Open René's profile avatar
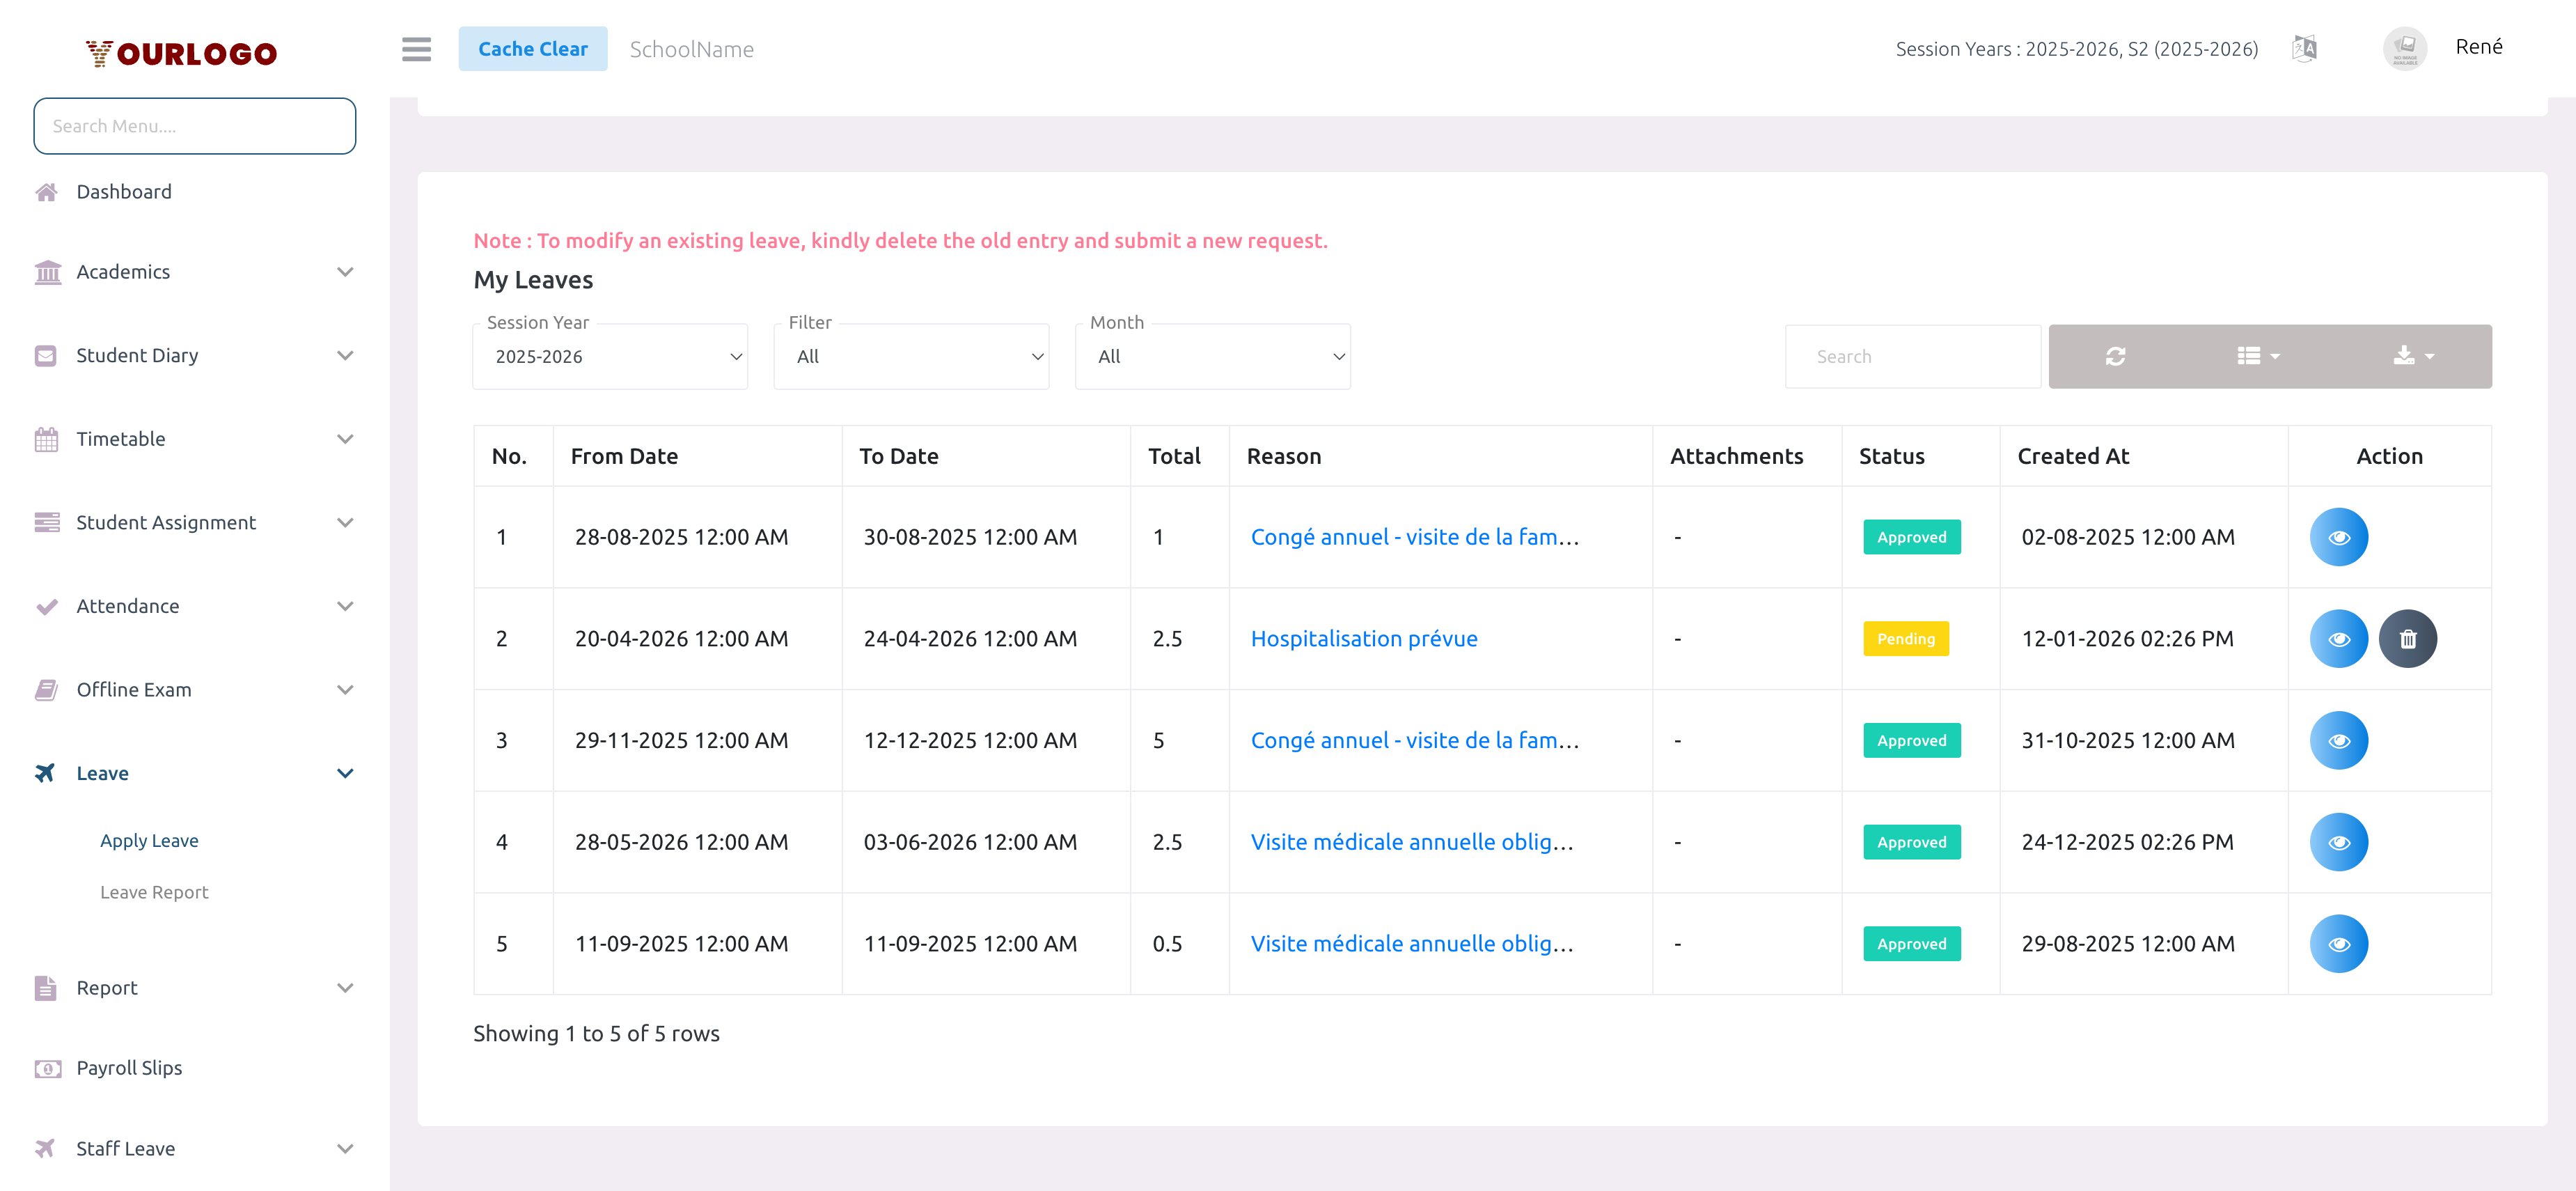Viewport: 2576px width, 1191px height. tap(2404, 48)
